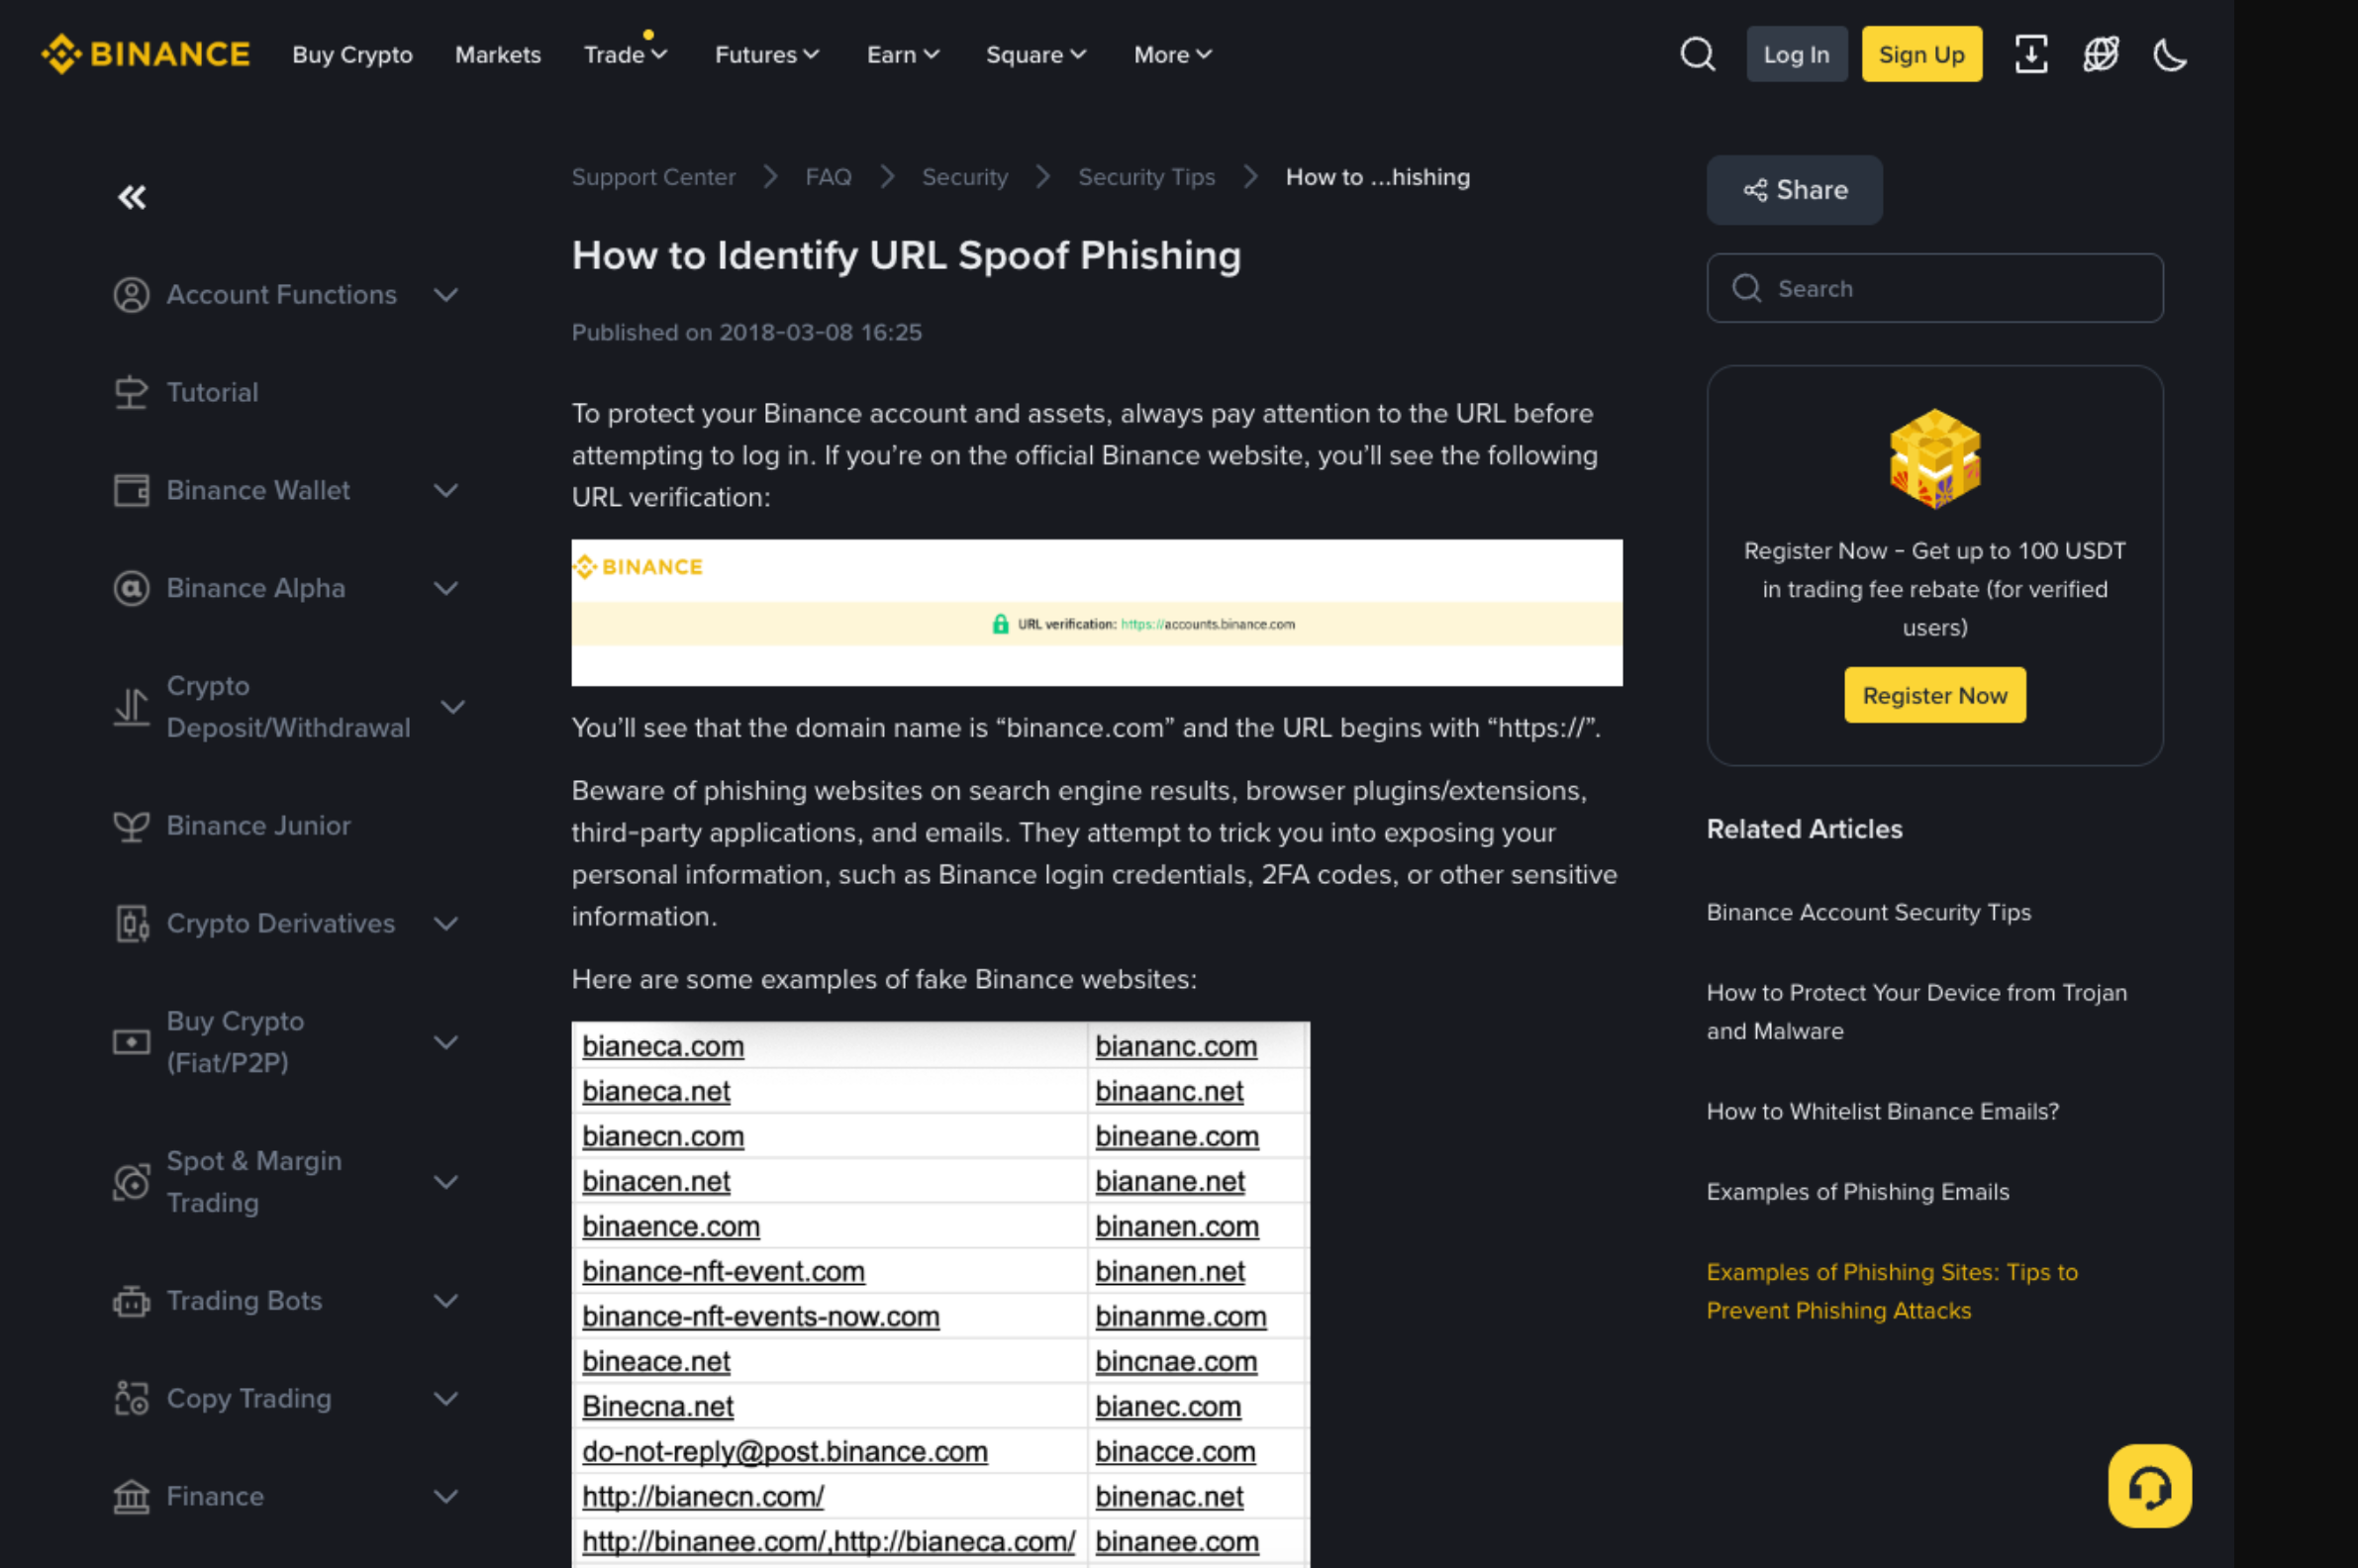
Task: Go to Markets in top navigation
Action: [x=498, y=55]
